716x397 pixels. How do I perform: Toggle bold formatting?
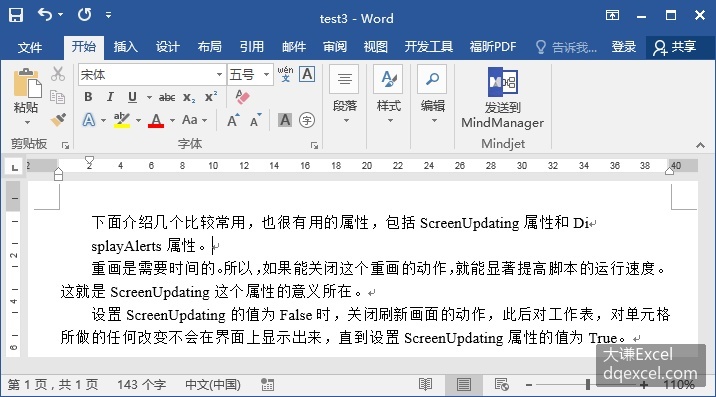(x=89, y=96)
